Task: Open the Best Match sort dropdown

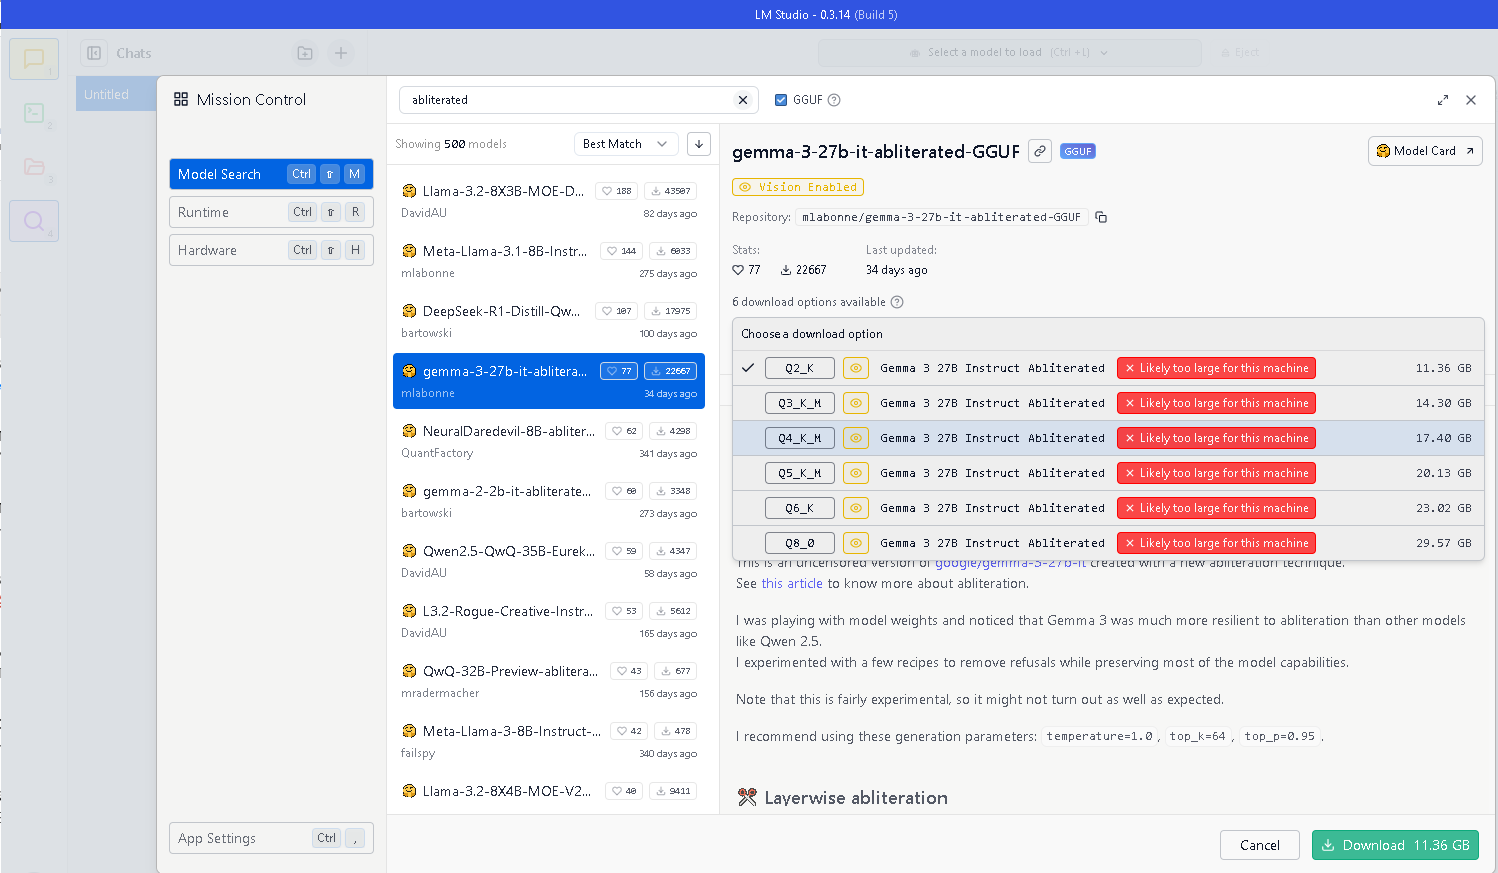Action: [x=625, y=144]
